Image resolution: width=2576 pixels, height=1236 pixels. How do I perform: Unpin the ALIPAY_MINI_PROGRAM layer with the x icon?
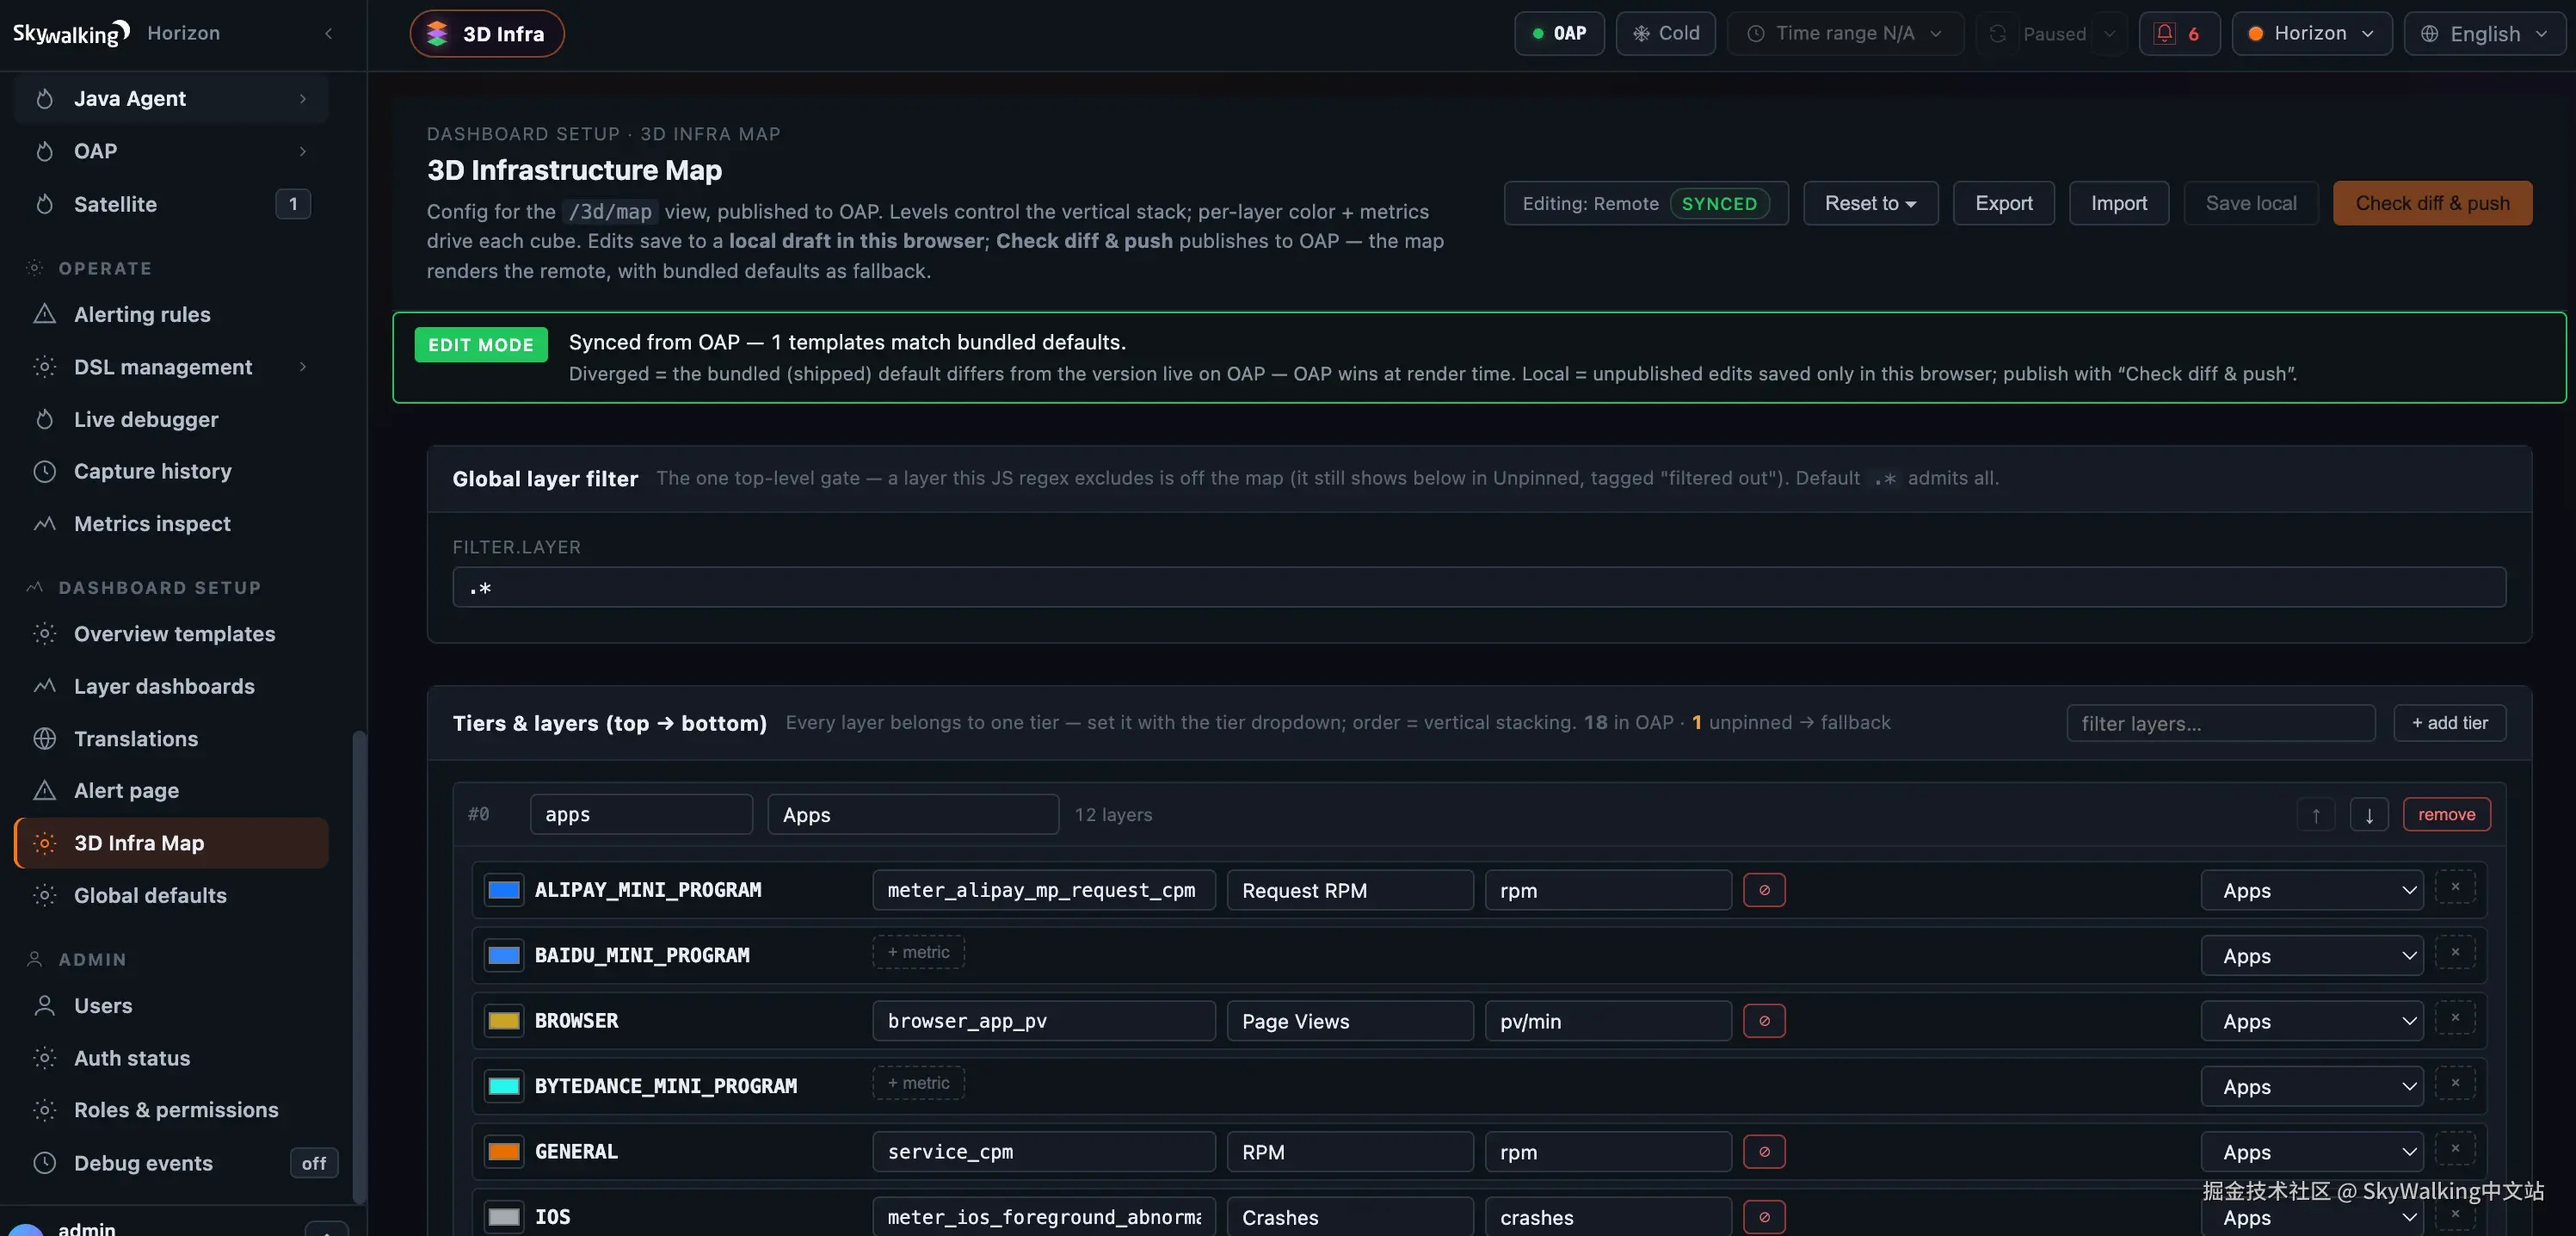tap(2455, 887)
